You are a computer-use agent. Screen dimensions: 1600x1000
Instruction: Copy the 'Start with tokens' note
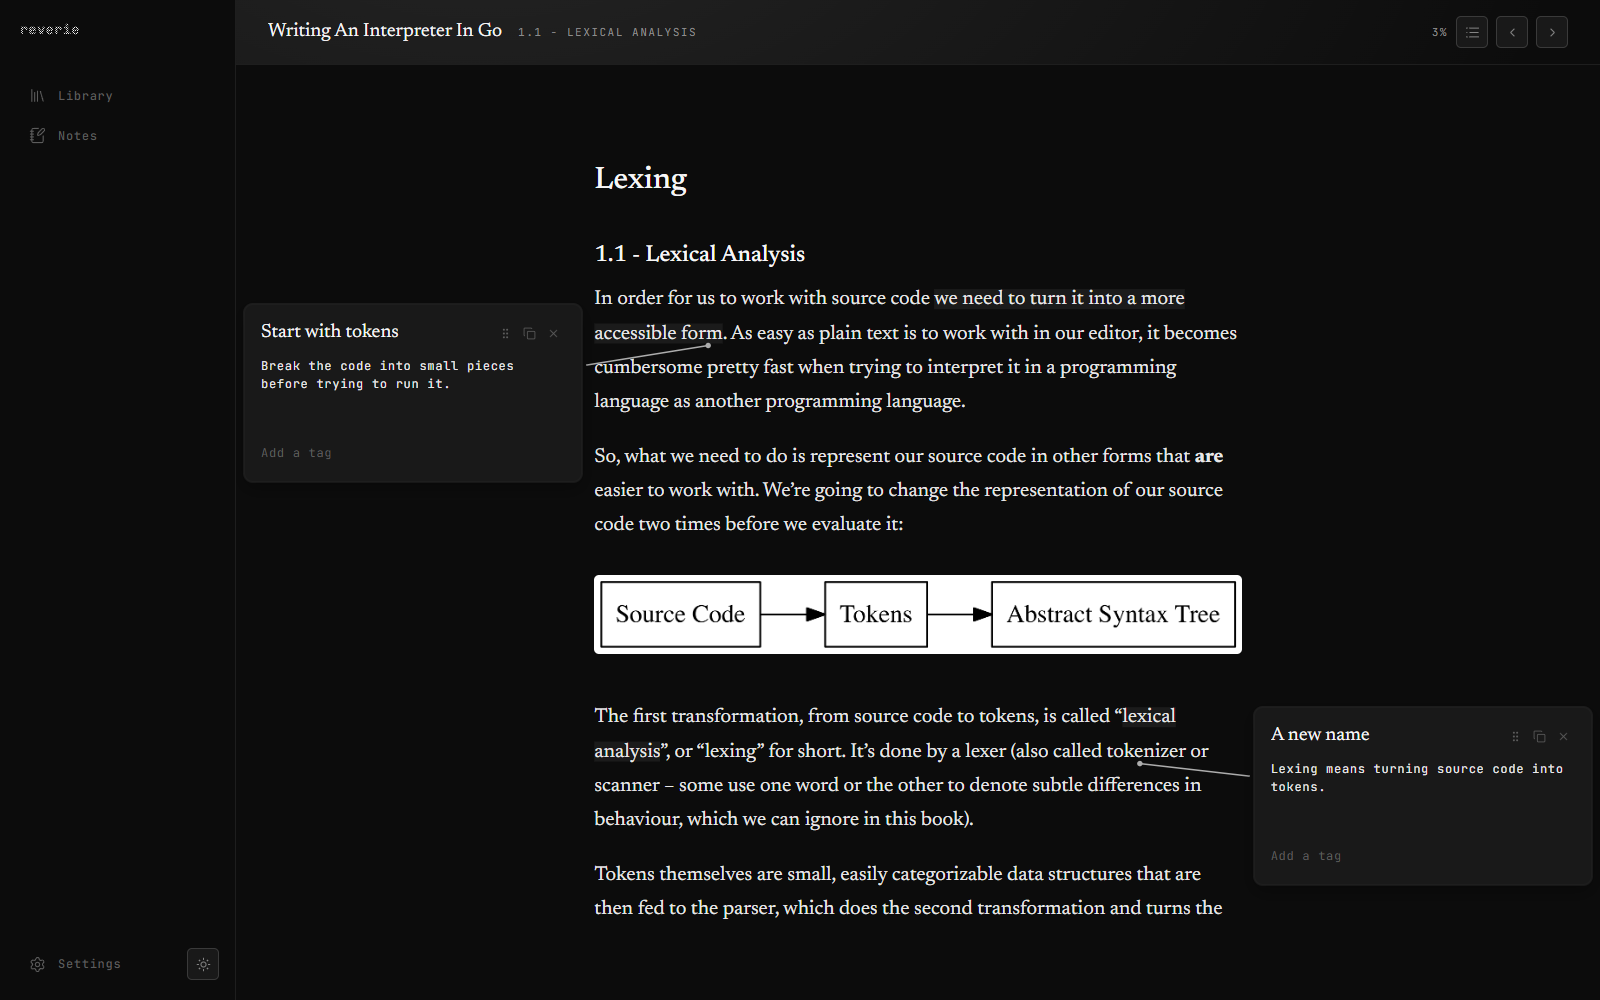(x=529, y=334)
